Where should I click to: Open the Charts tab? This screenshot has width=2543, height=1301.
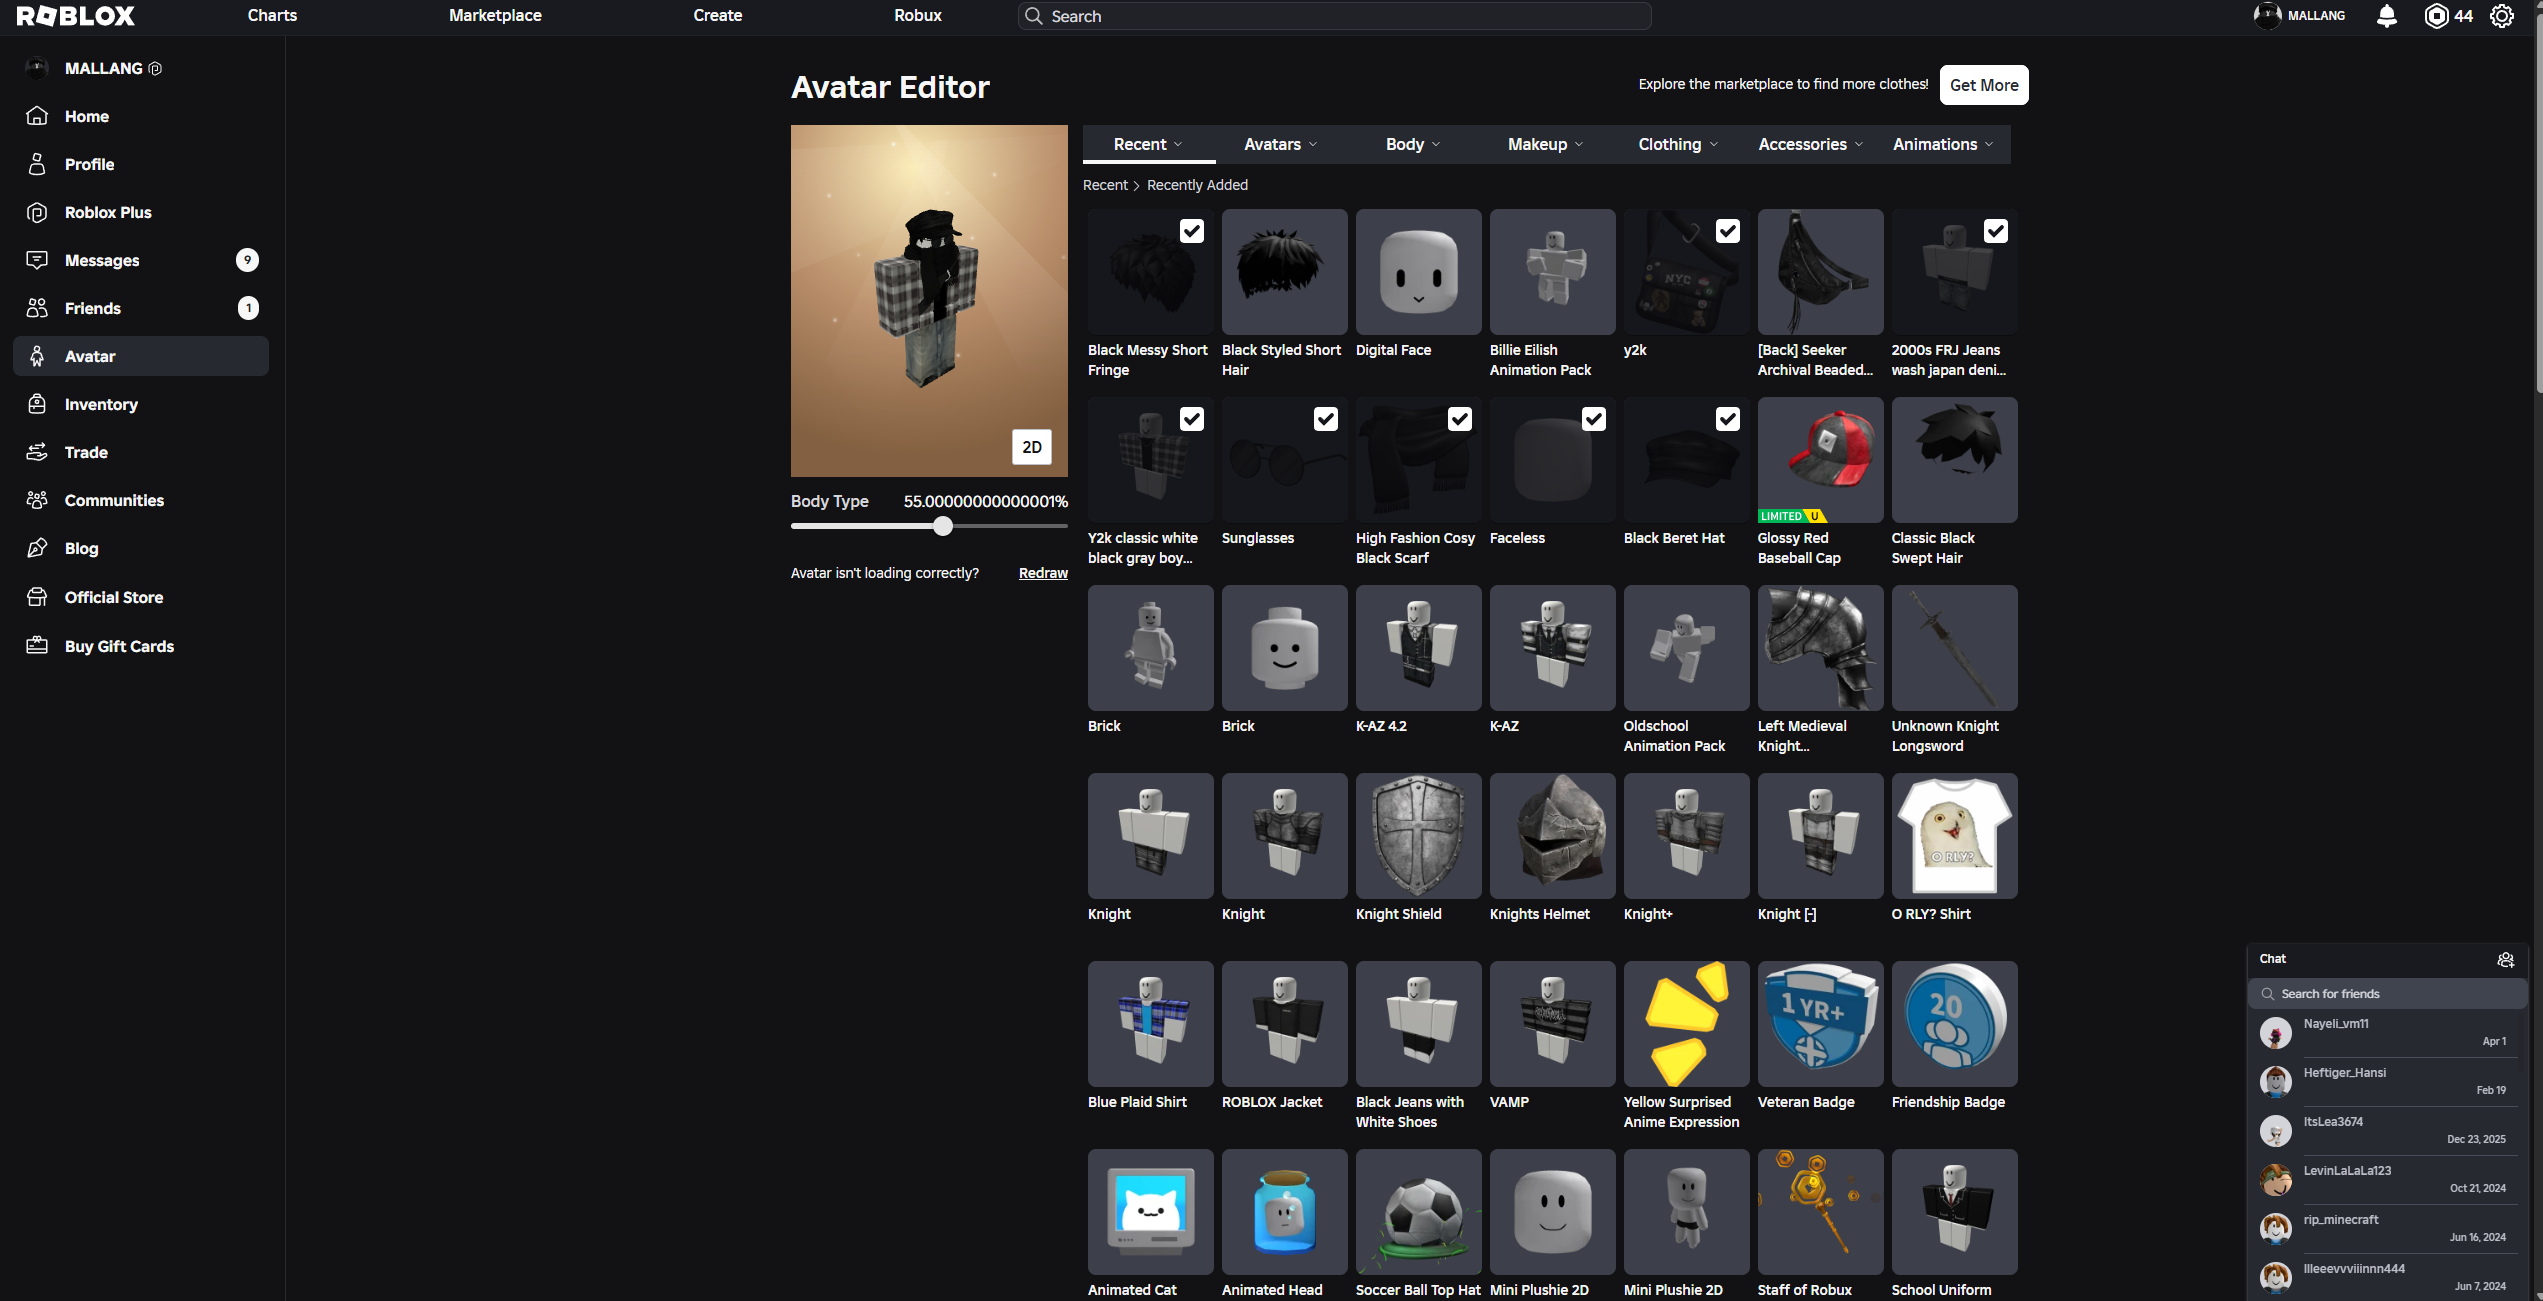point(272,15)
